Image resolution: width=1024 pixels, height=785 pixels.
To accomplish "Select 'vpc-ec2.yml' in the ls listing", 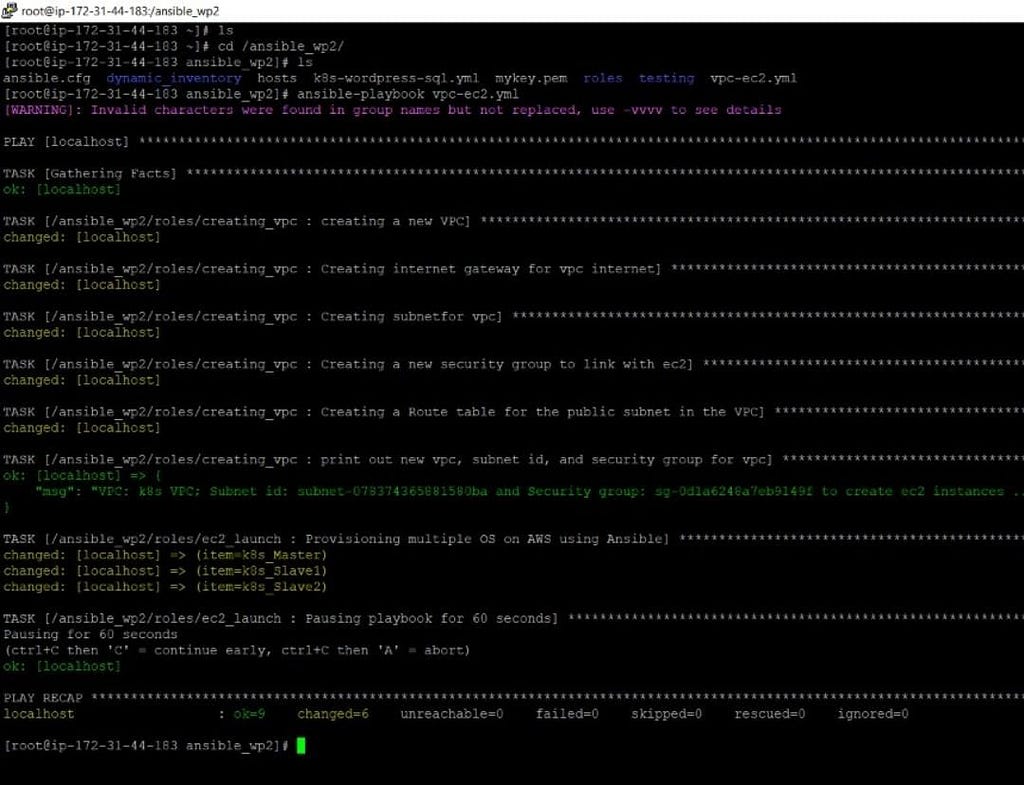I will (753, 78).
